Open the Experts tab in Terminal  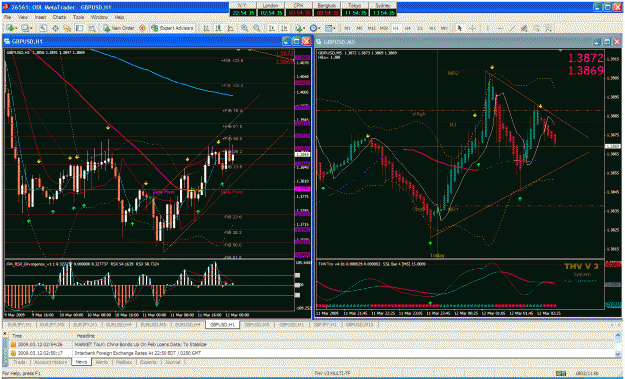(x=147, y=362)
